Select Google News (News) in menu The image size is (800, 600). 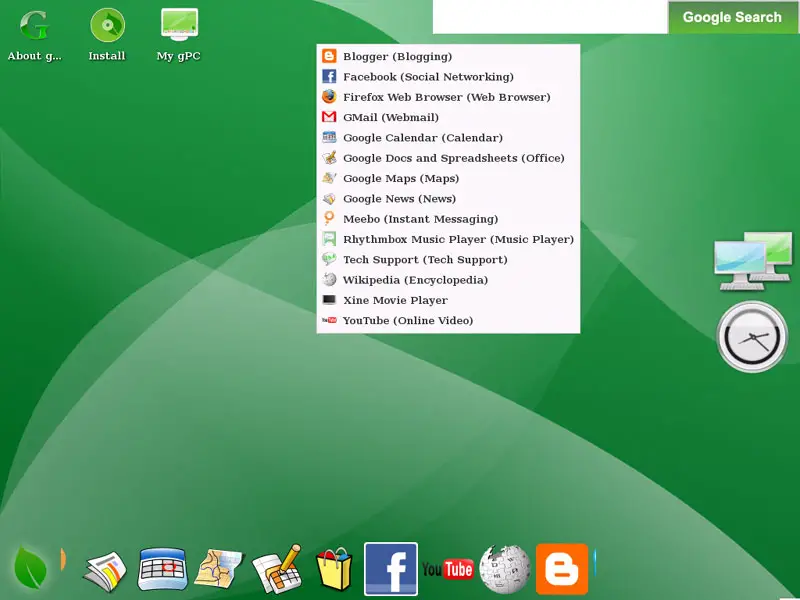pyautogui.click(x=448, y=198)
